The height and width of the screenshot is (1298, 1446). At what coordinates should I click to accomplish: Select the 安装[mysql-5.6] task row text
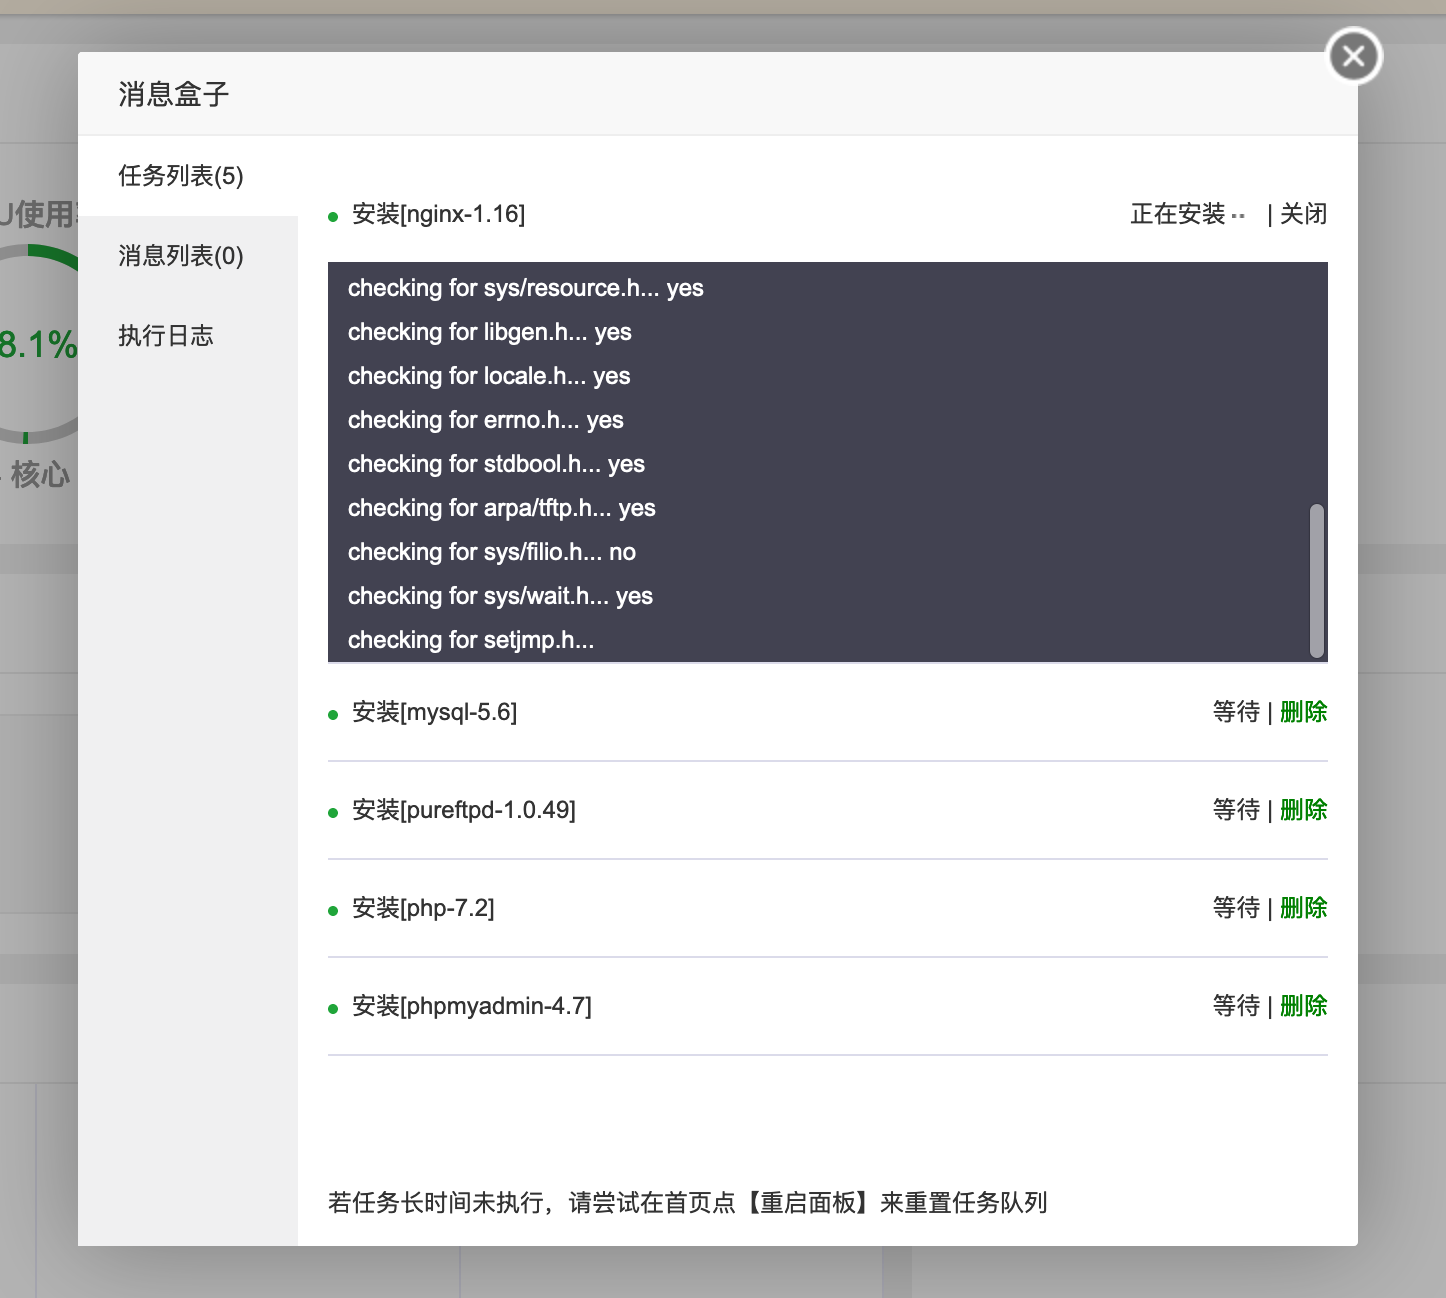pos(434,712)
